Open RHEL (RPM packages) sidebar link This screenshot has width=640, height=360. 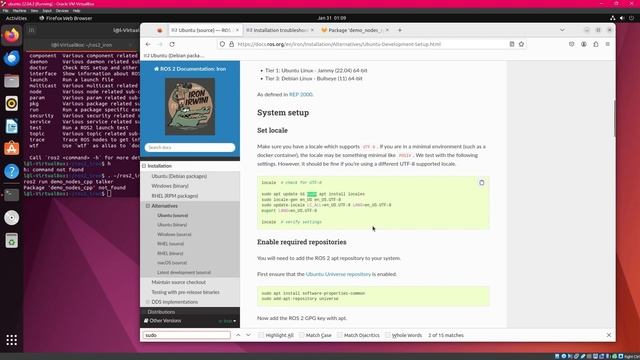pos(175,196)
